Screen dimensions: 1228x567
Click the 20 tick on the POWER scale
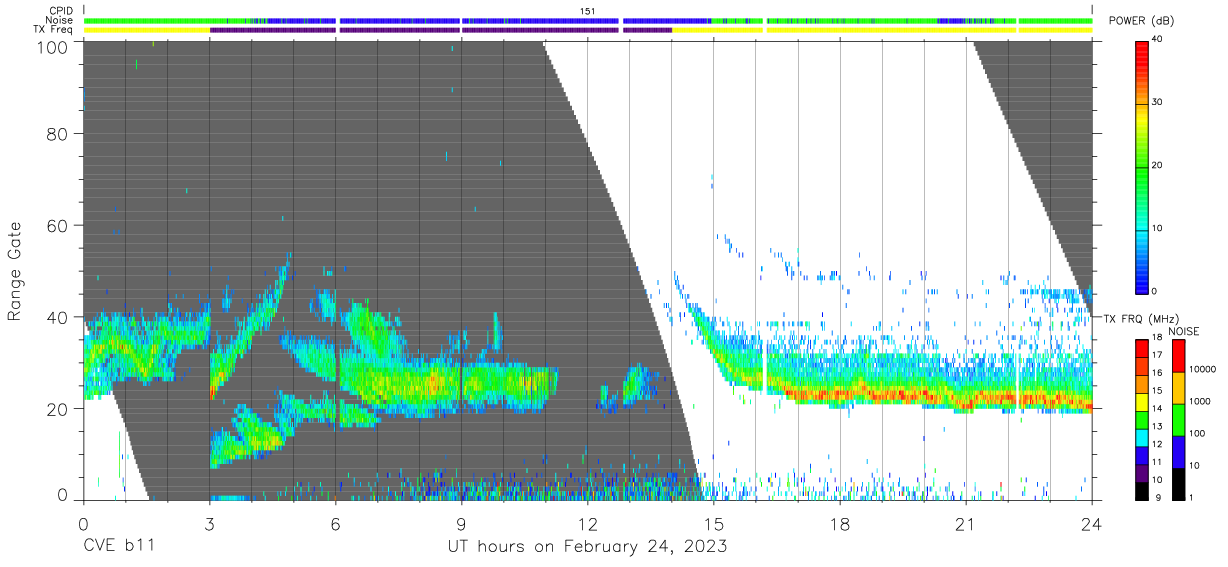(x=1158, y=166)
